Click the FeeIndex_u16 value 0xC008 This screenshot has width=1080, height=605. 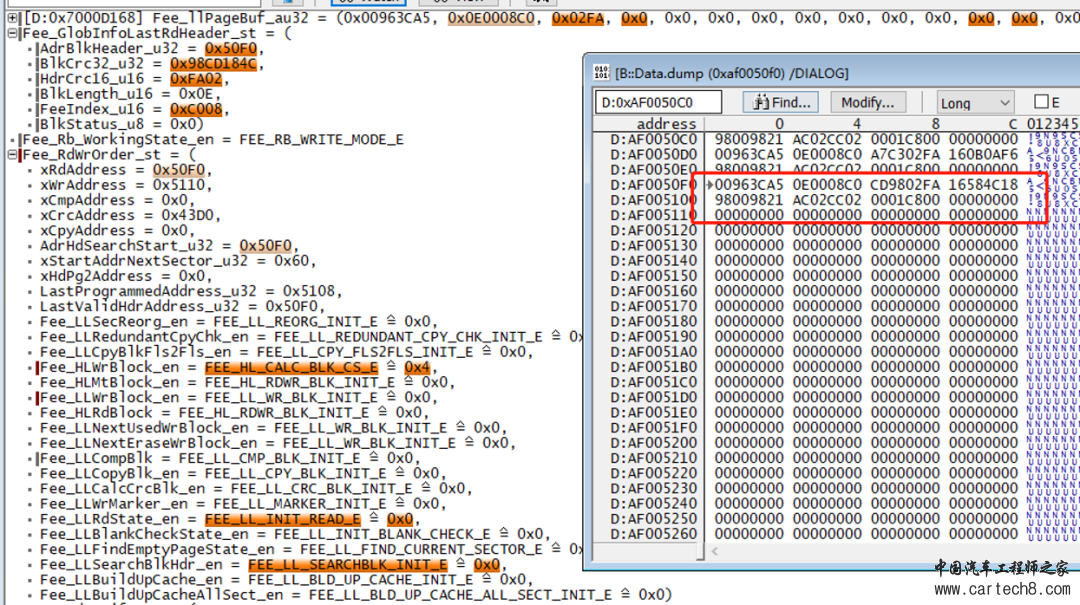(196, 109)
